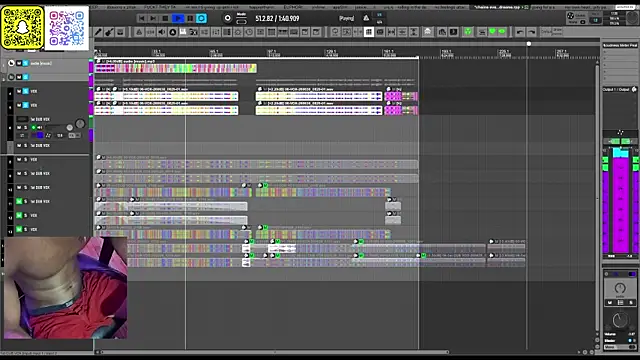640x360 pixels.
Task: Click the undo arrow icon
Action: (x=520, y=32)
